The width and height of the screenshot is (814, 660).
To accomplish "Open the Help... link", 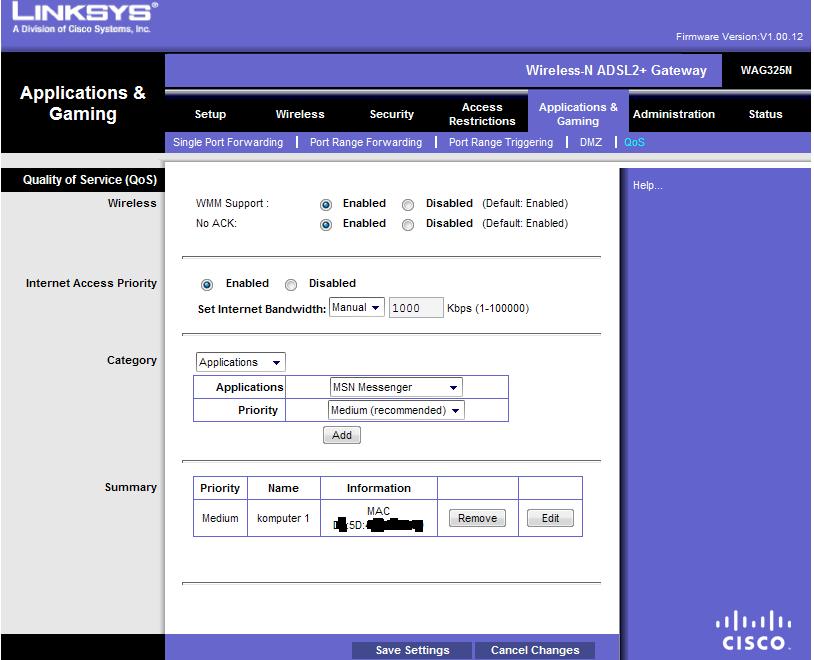I will [647, 185].
